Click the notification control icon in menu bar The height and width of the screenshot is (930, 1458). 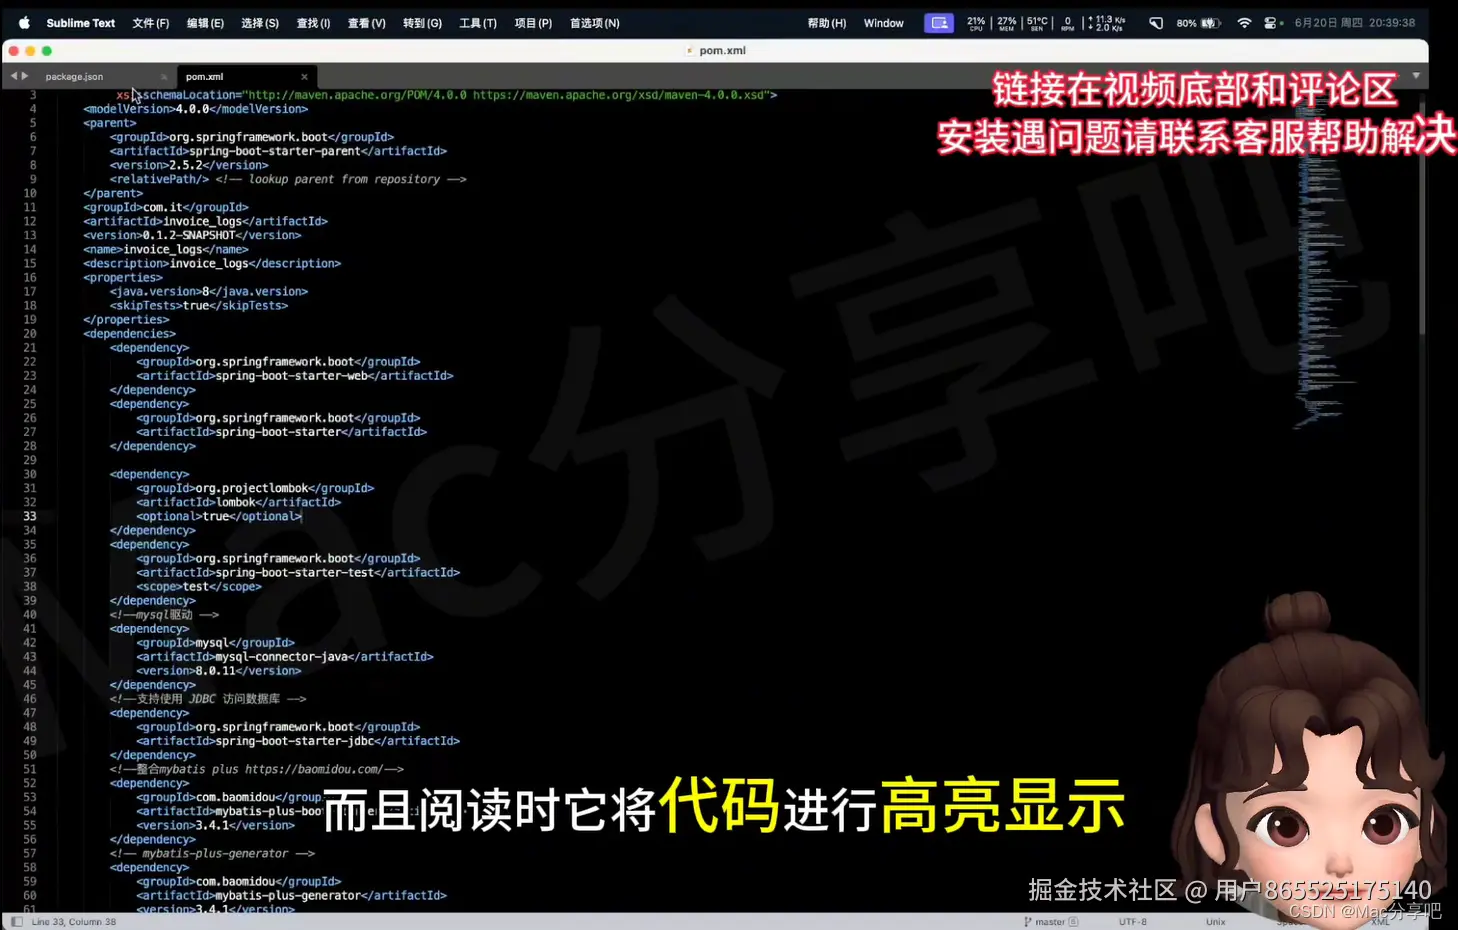[1157, 23]
